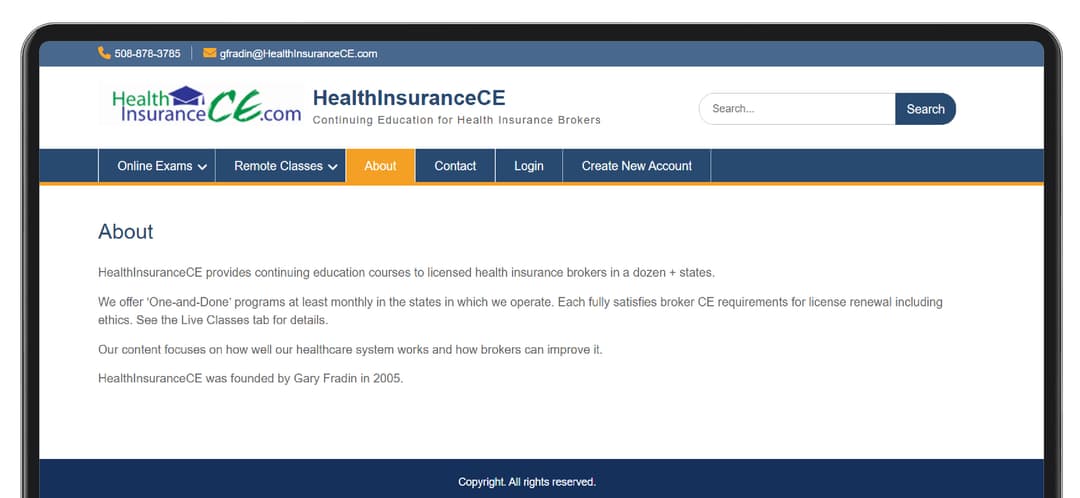The height and width of the screenshot is (498, 1080).
Task: Select the About tab in navigation
Action: point(380,166)
